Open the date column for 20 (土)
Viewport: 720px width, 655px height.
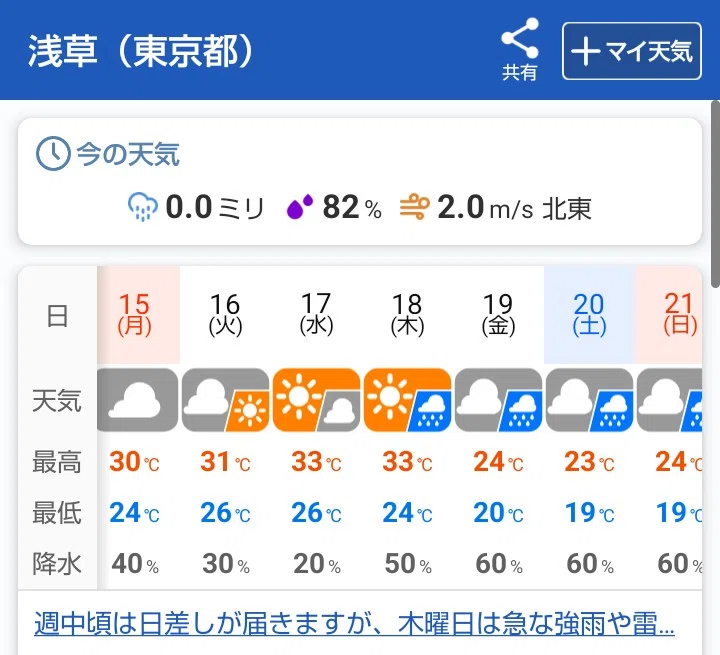590,315
